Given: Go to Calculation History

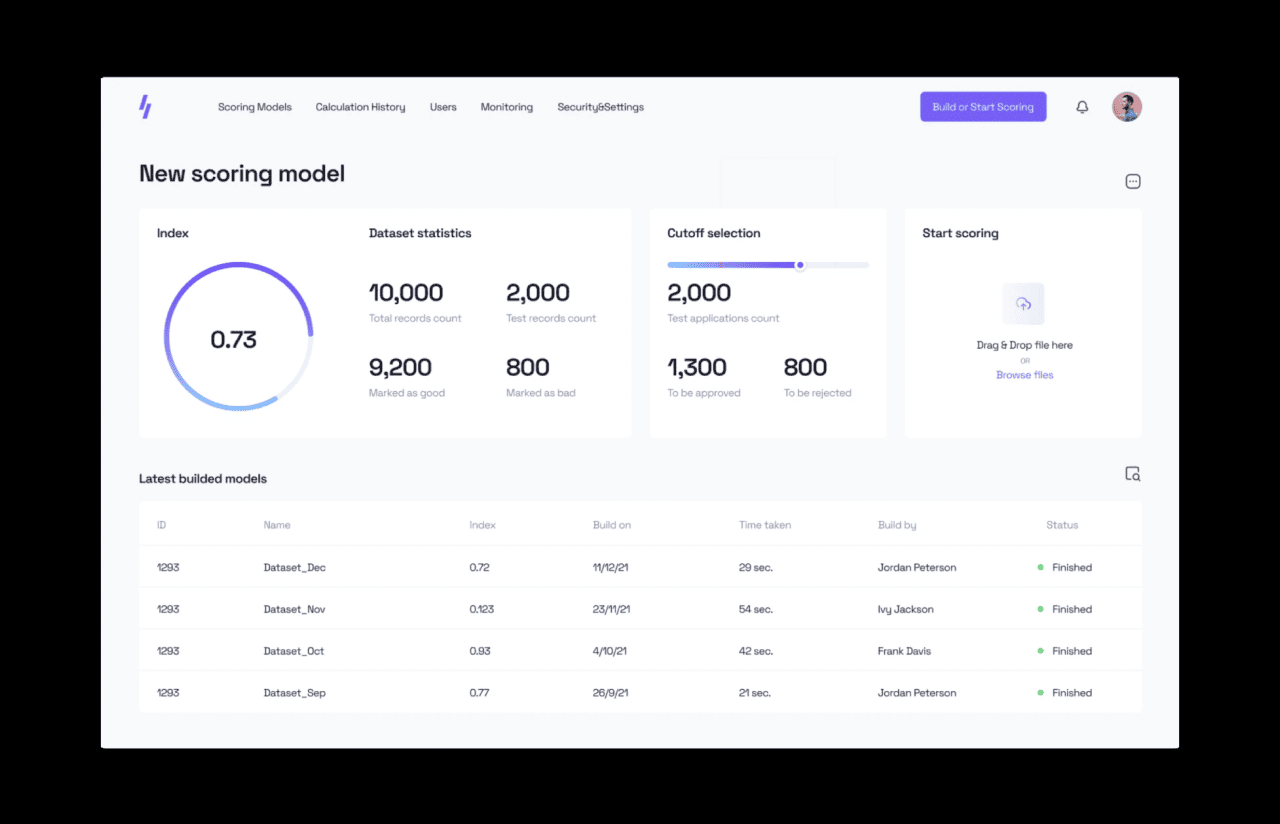Looking at the screenshot, I should click(x=361, y=107).
